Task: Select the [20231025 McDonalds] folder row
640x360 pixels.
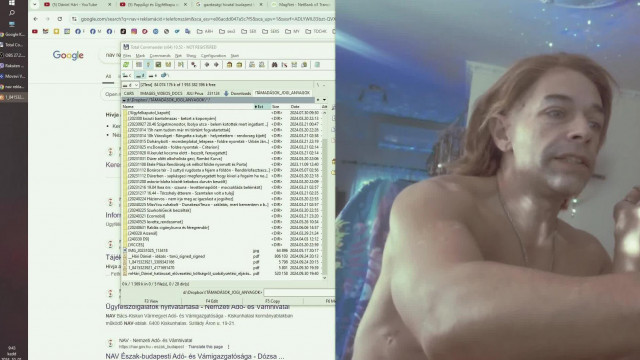Action: click(x=222, y=147)
